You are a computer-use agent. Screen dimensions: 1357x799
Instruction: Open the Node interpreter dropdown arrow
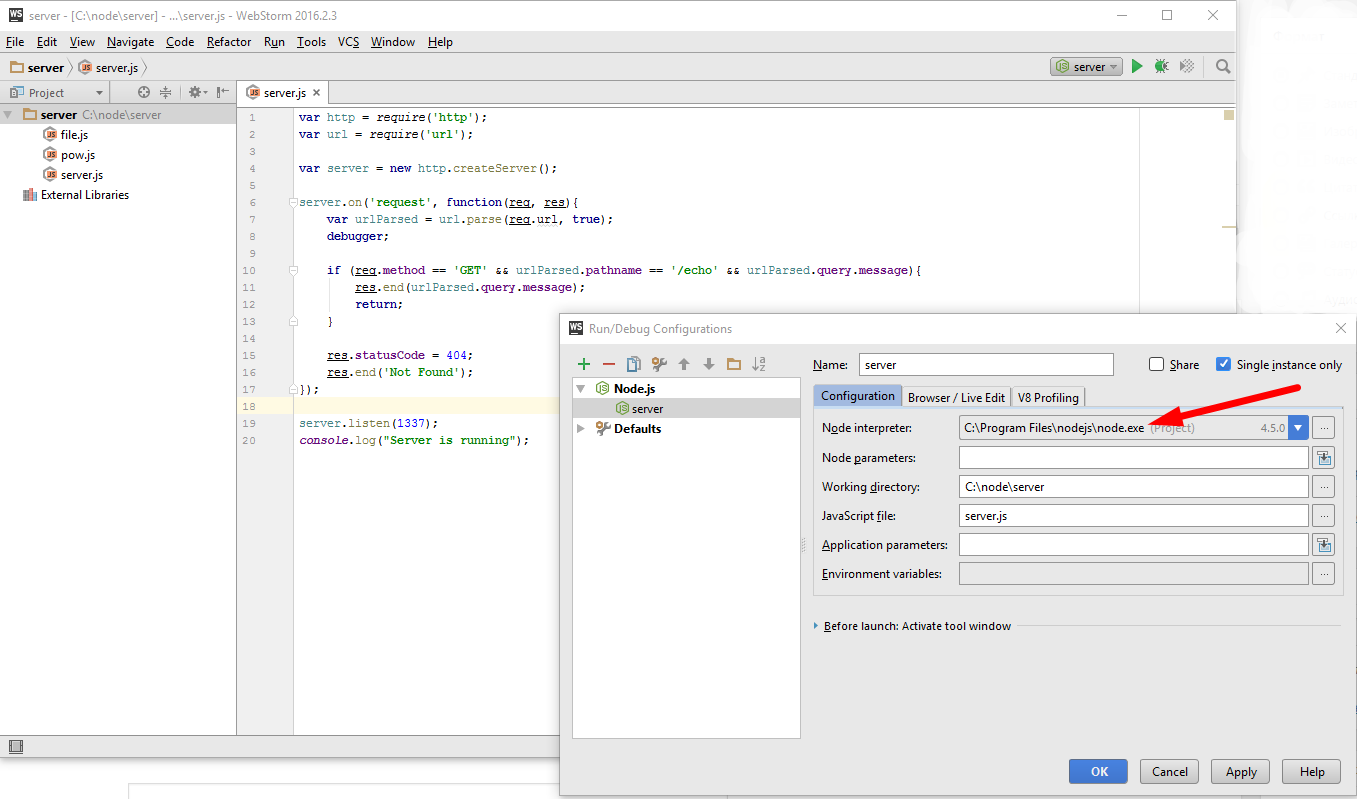tap(1298, 428)
